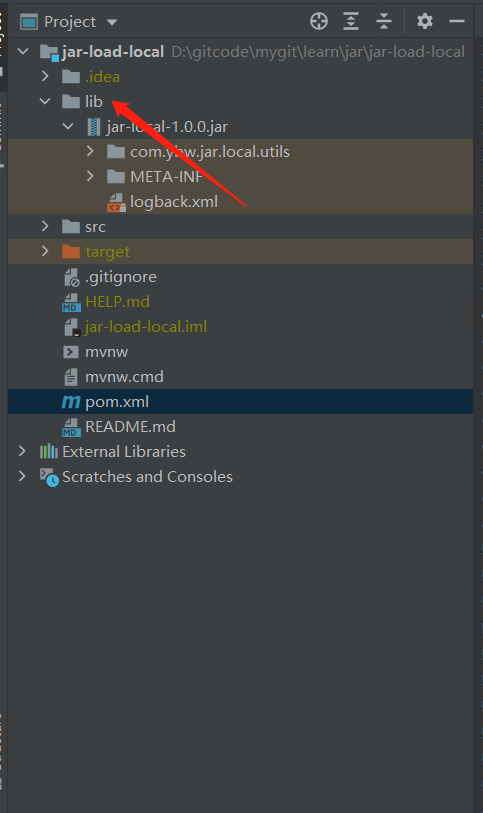Expand the com.ybw.jar.local.utils package

click(x=90, y=151)
